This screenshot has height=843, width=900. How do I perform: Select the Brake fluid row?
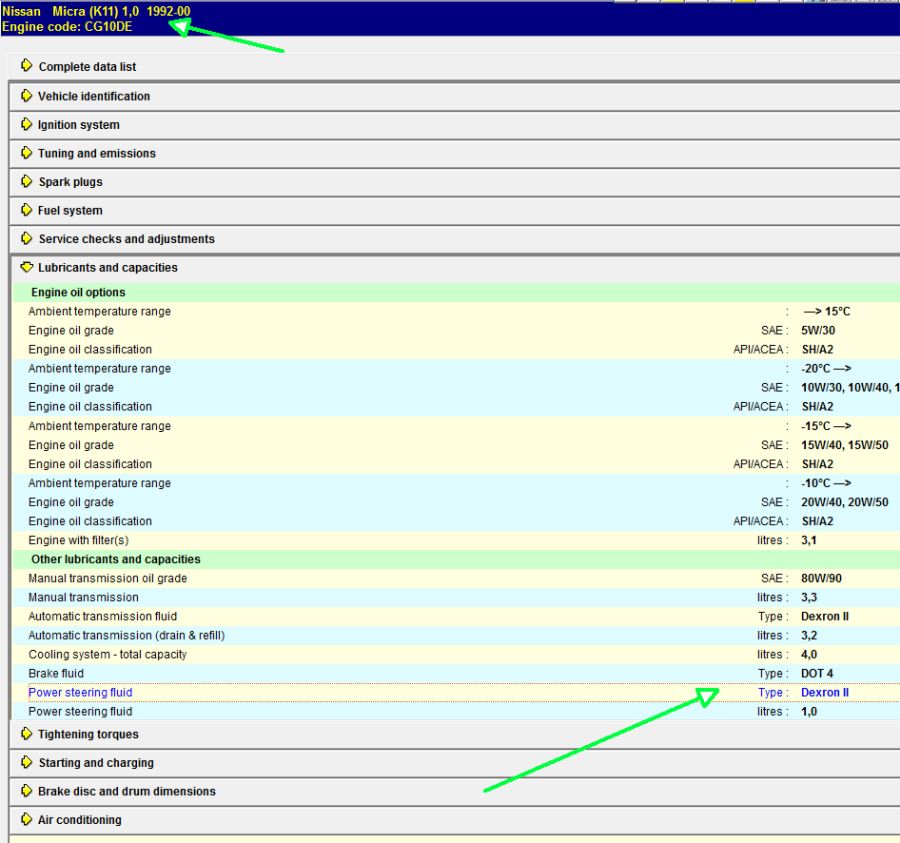click(56, 674)
